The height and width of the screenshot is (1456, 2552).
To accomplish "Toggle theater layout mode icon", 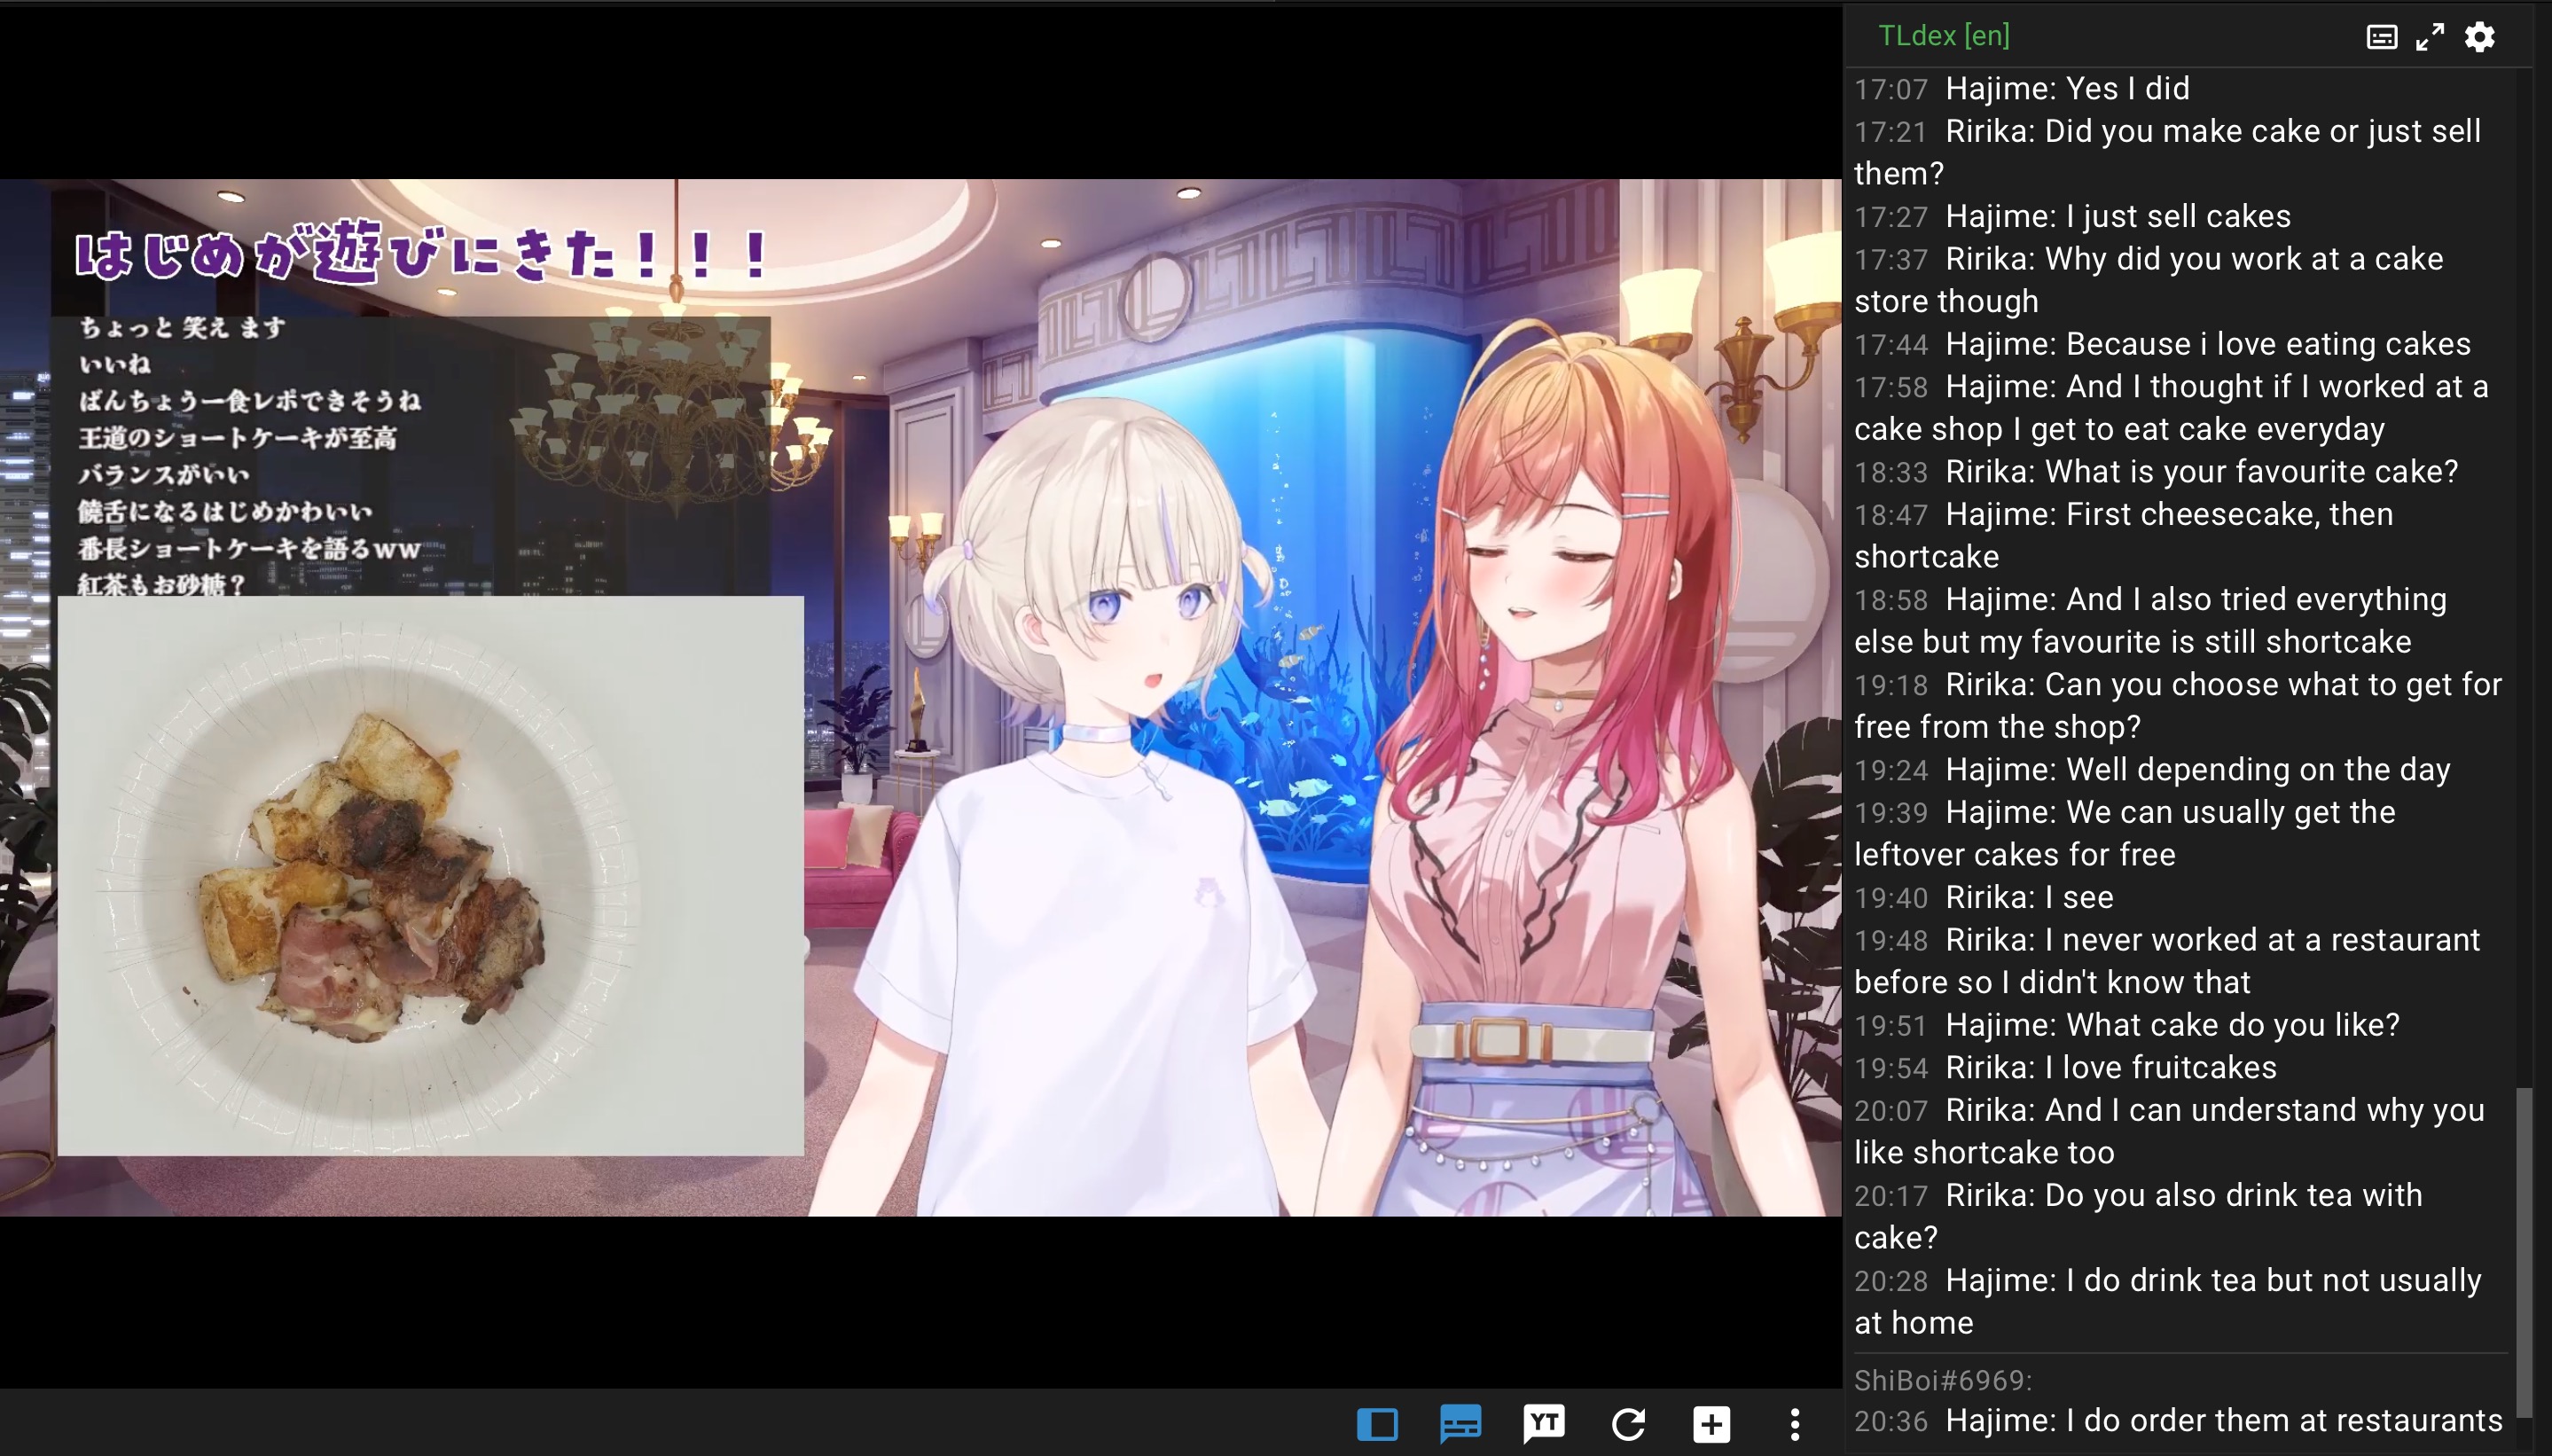I will tap(1377, 1423).
